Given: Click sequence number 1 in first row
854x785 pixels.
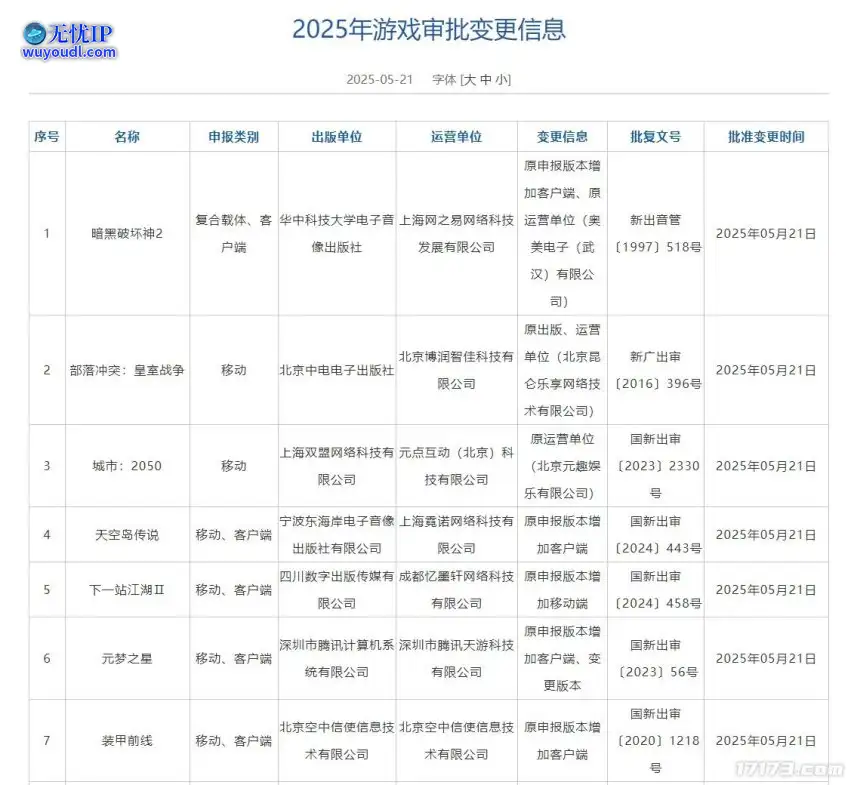Looking at the screenshot, I should click(47, 234).
